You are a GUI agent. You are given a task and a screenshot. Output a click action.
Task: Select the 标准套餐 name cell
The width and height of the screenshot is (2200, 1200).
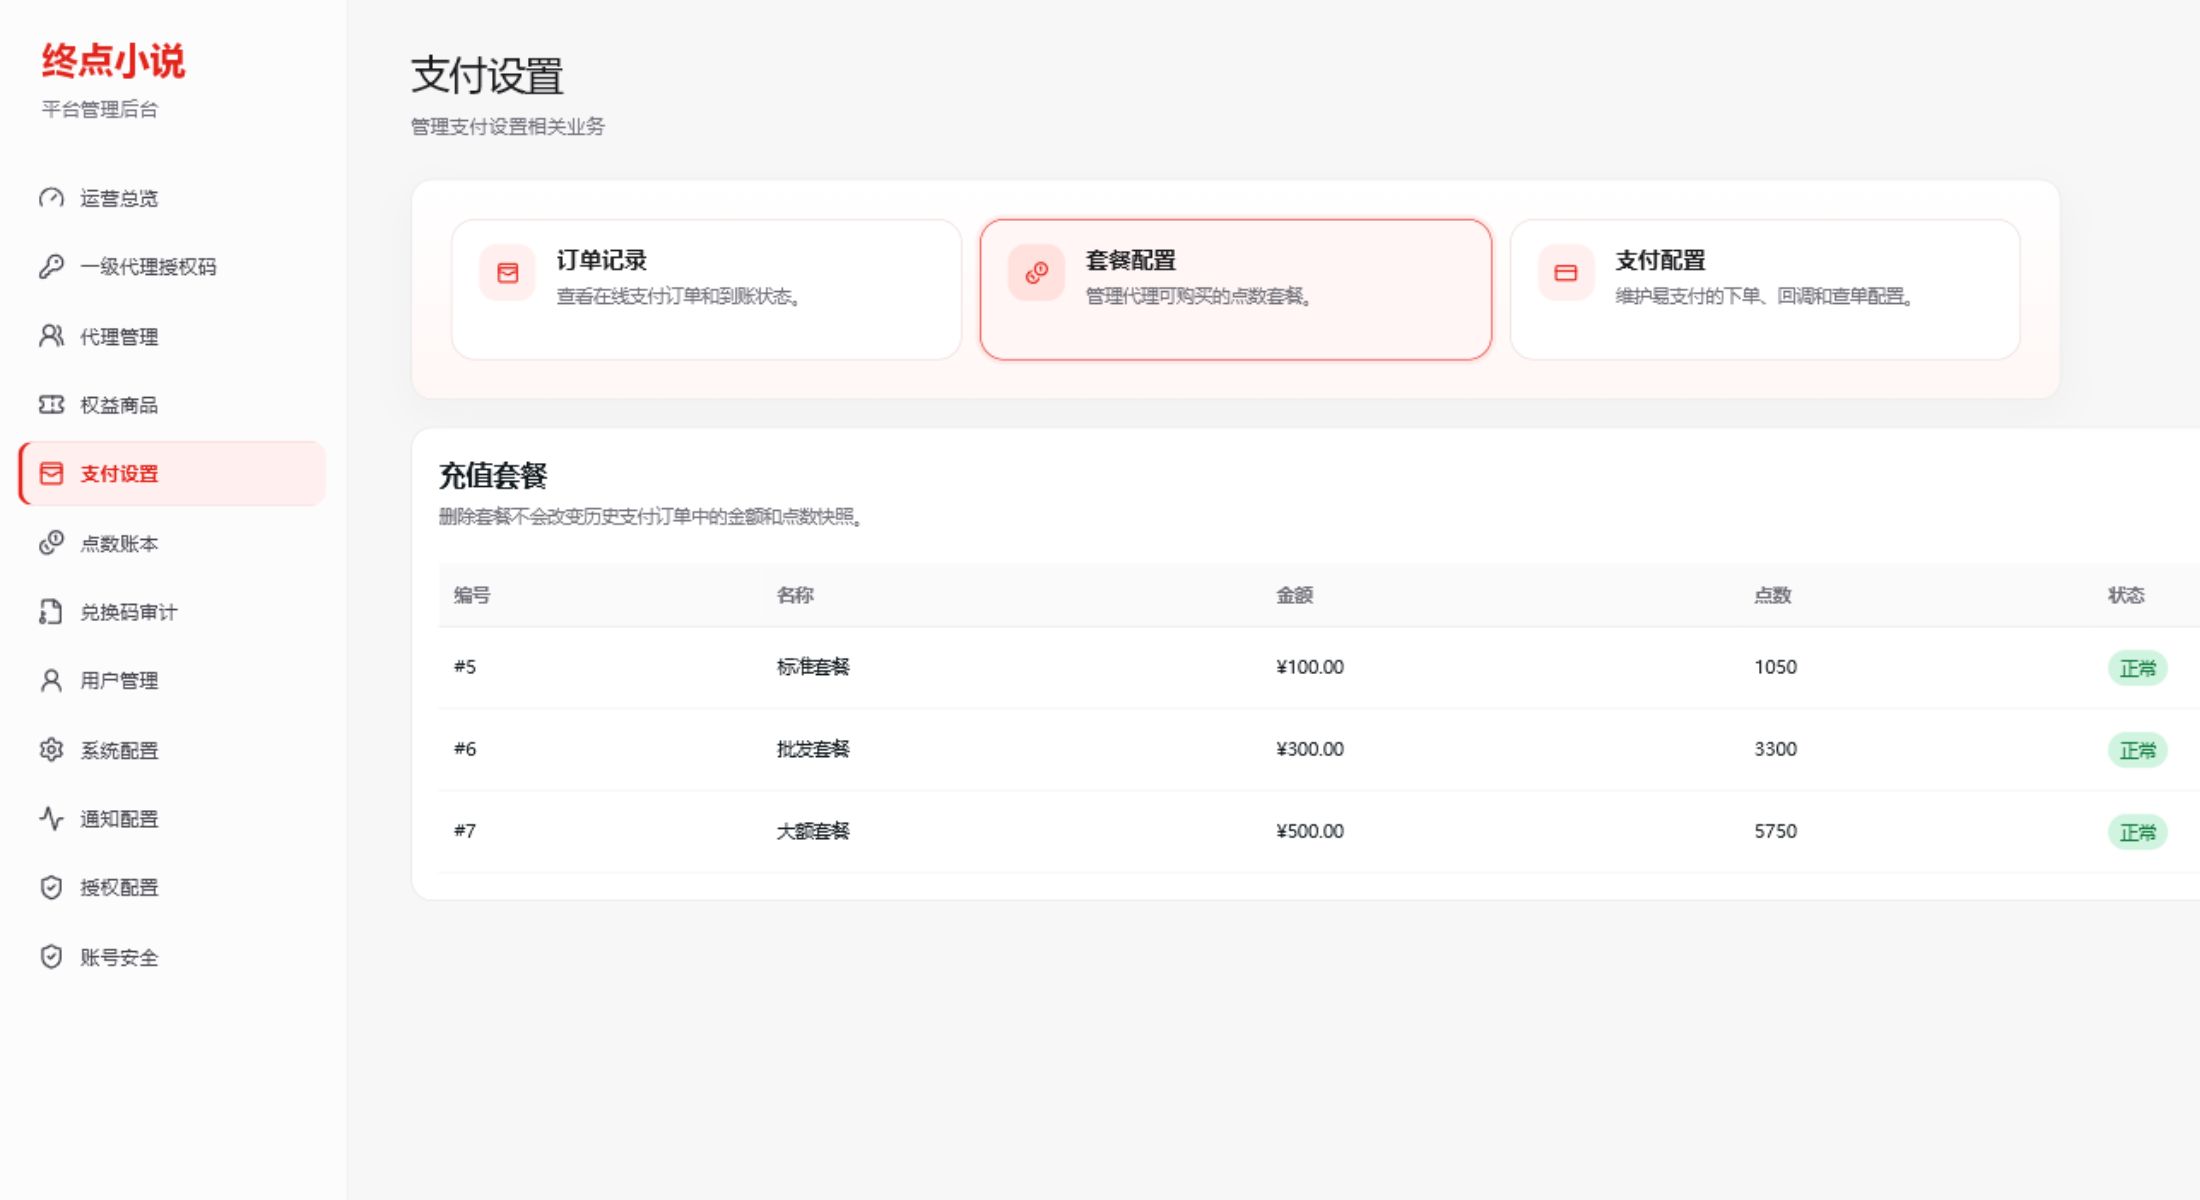point(813,667)
